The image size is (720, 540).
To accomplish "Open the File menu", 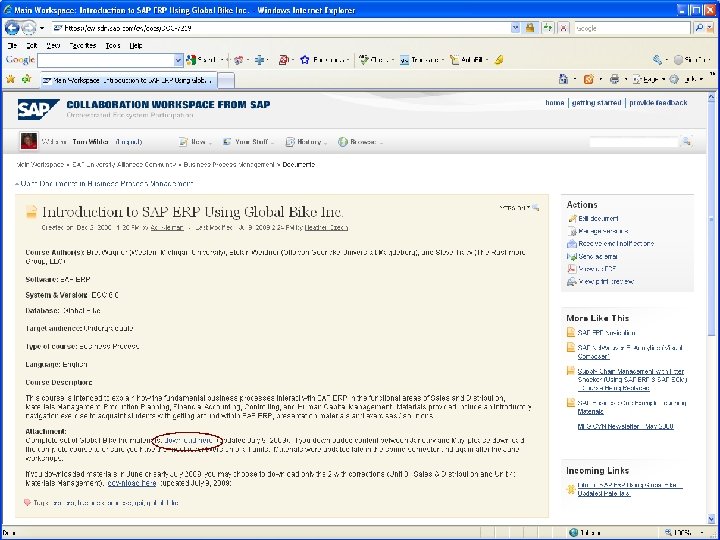I will [12, 45].
